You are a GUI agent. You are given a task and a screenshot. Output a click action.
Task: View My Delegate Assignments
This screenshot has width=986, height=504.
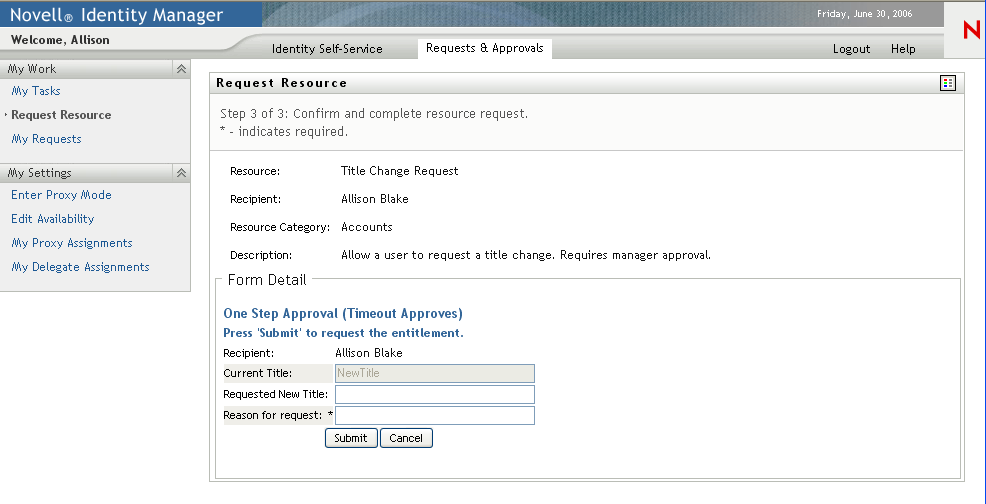tap(80, 267)
